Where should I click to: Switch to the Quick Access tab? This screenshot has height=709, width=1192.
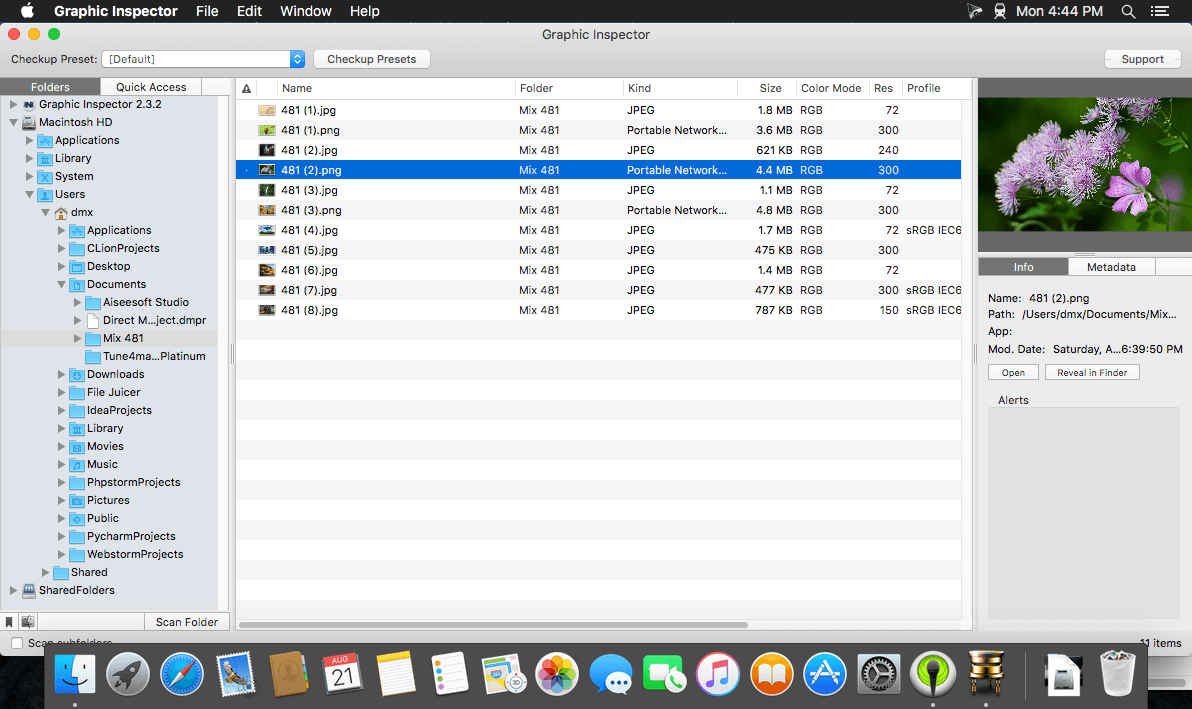click(151, 87)
